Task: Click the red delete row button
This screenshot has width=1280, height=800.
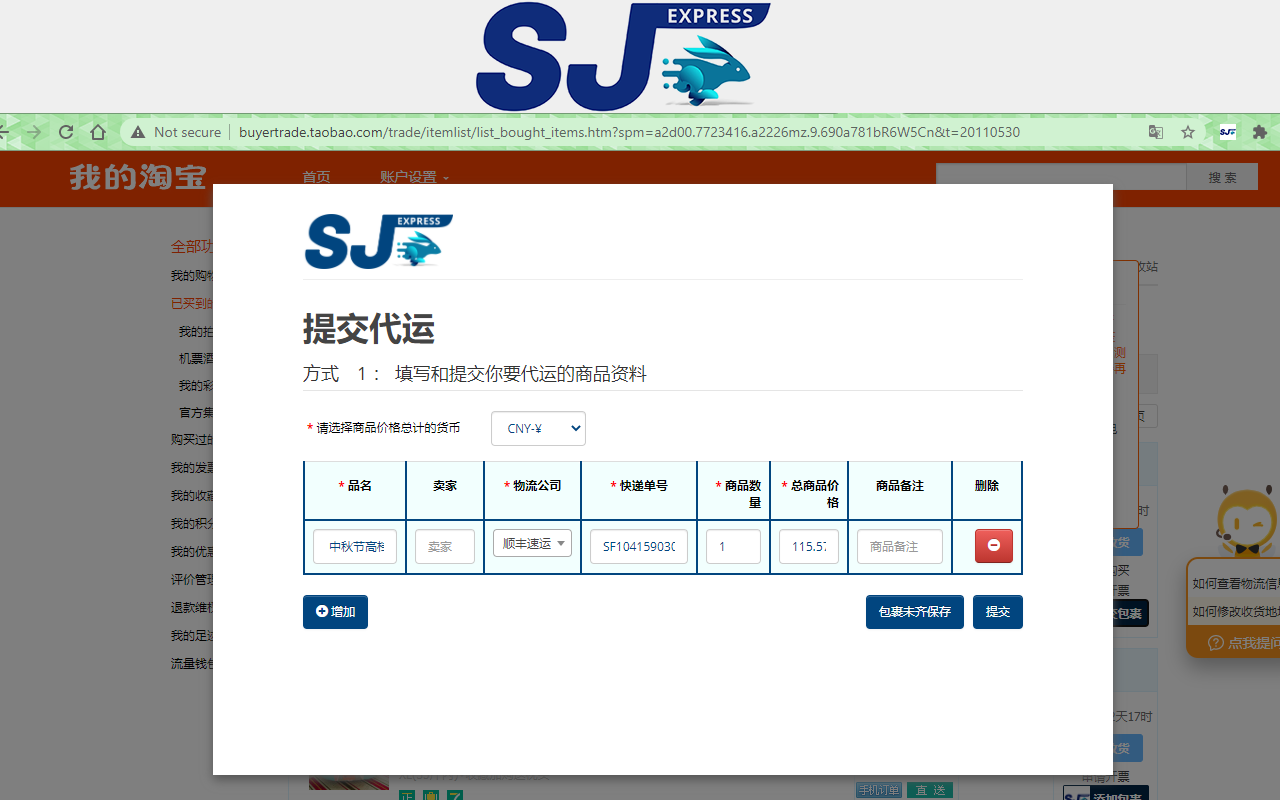Action: pyautogui.click(x=994, y=546)
